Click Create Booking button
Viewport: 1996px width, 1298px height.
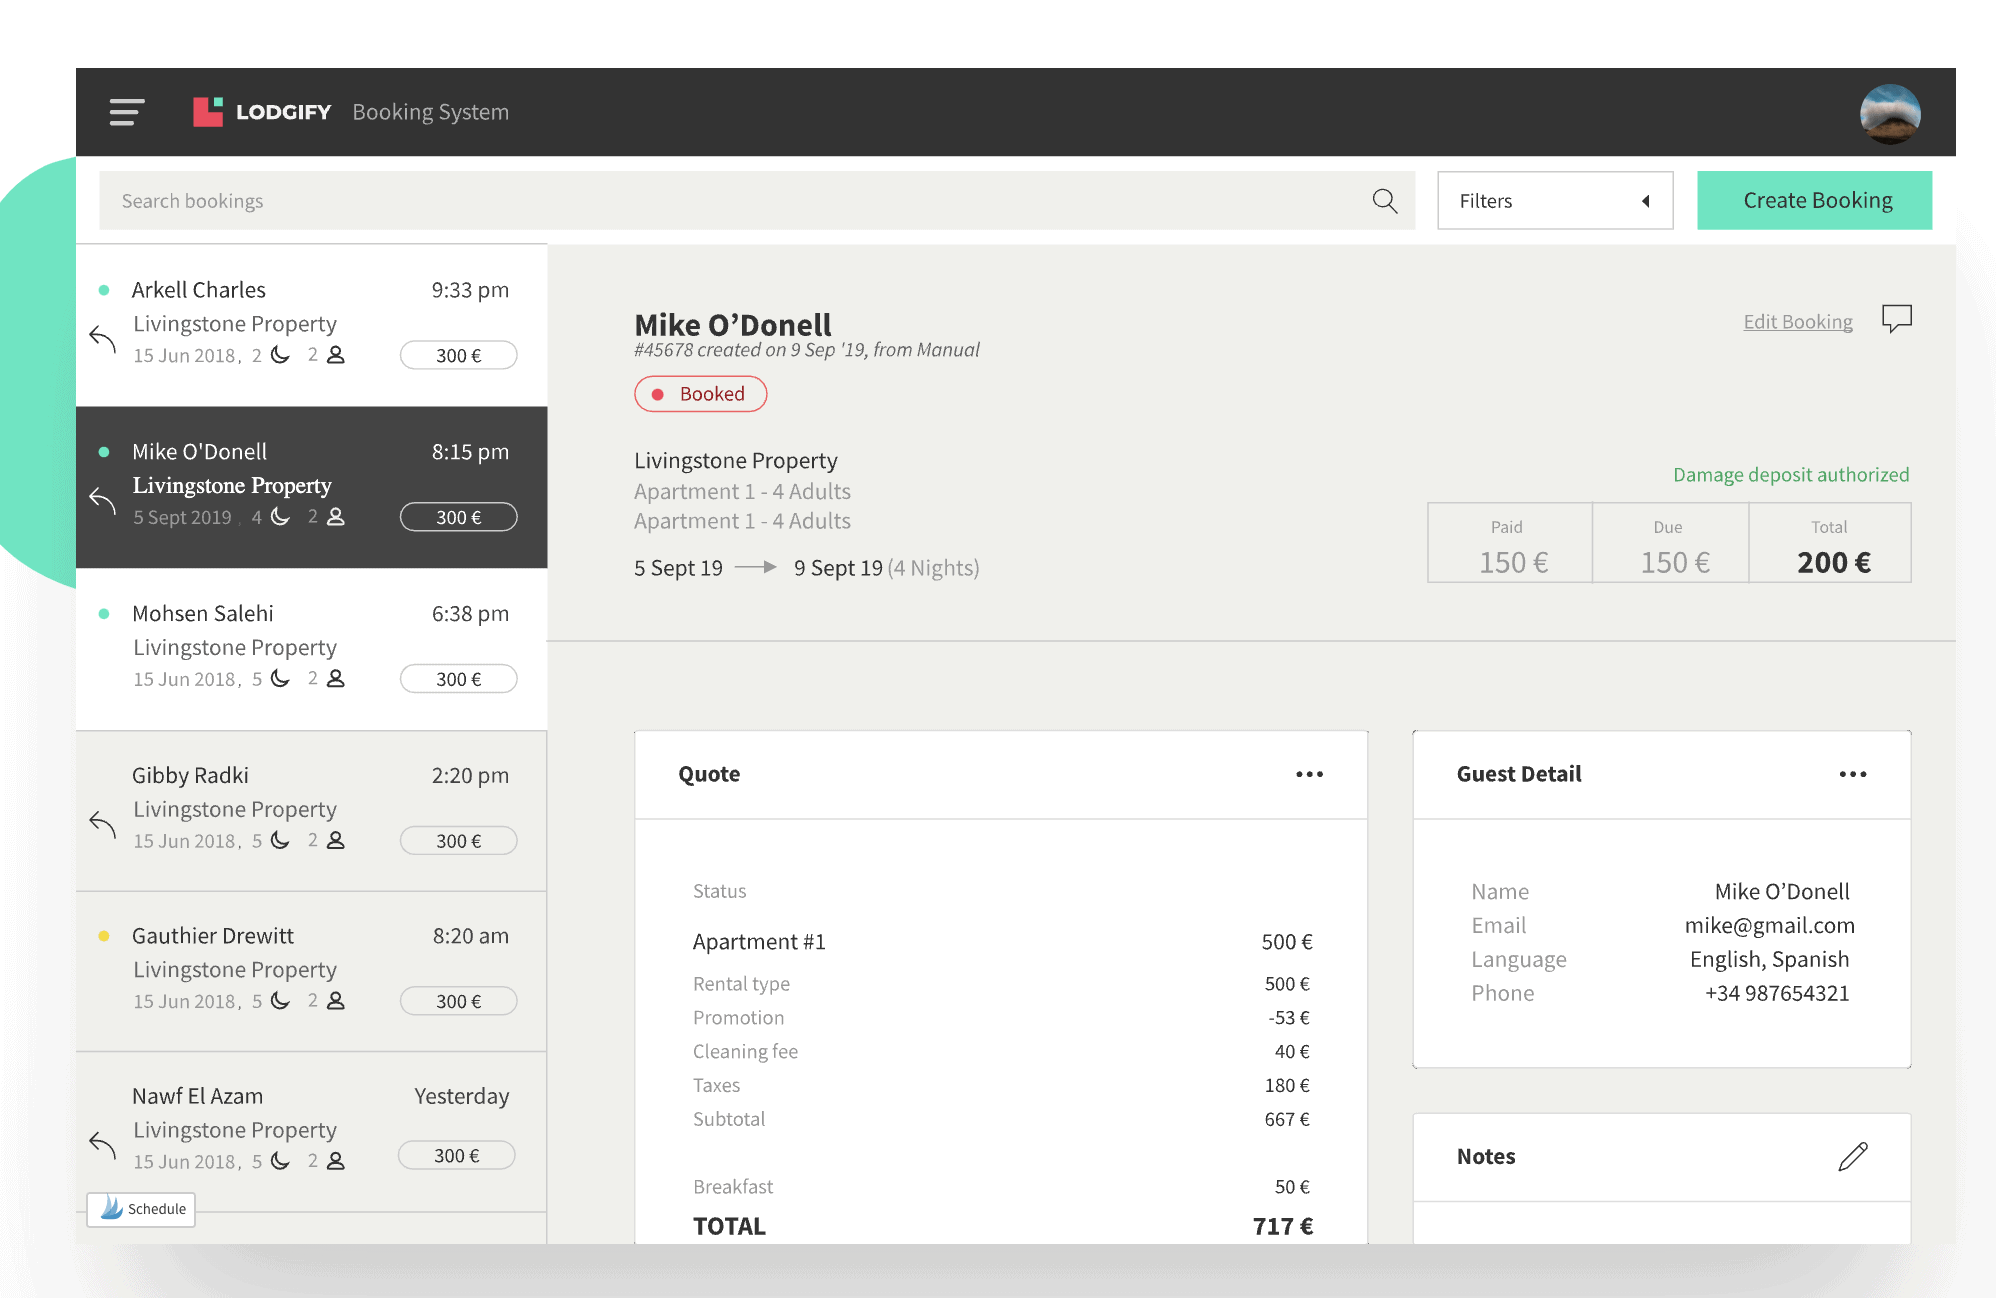1816,199
